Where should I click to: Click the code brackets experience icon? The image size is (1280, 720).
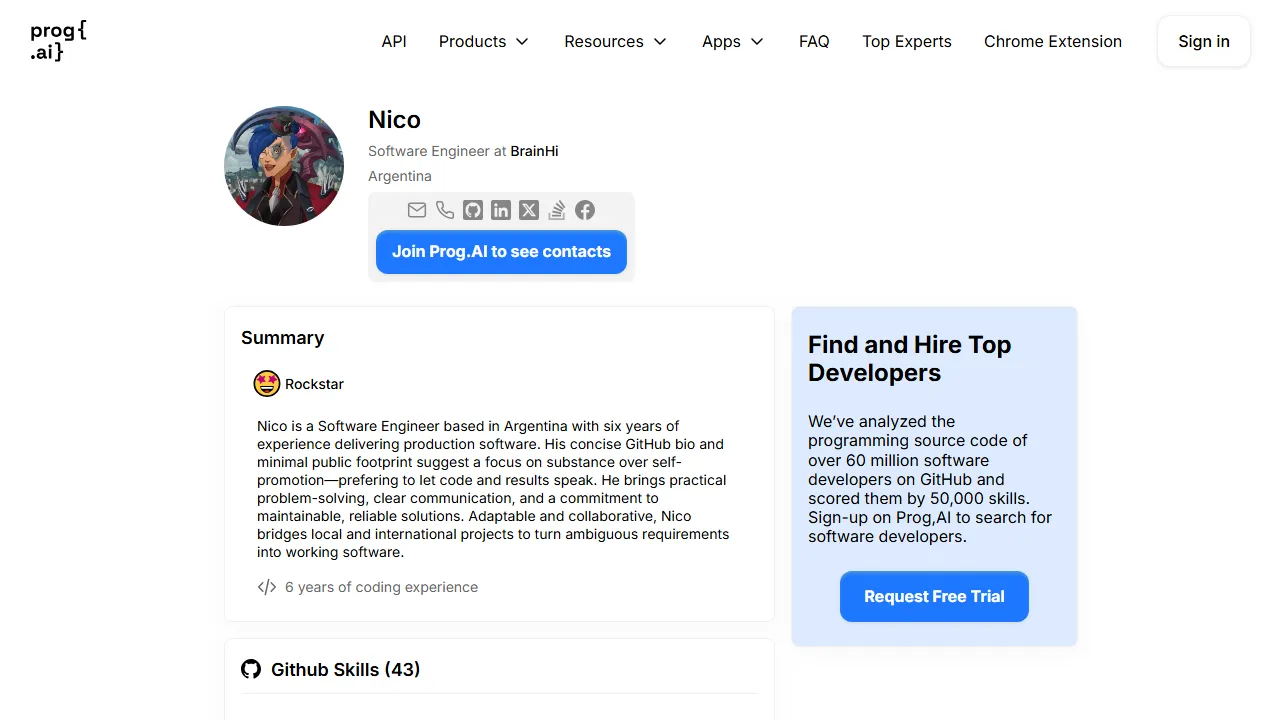(266, 587)
